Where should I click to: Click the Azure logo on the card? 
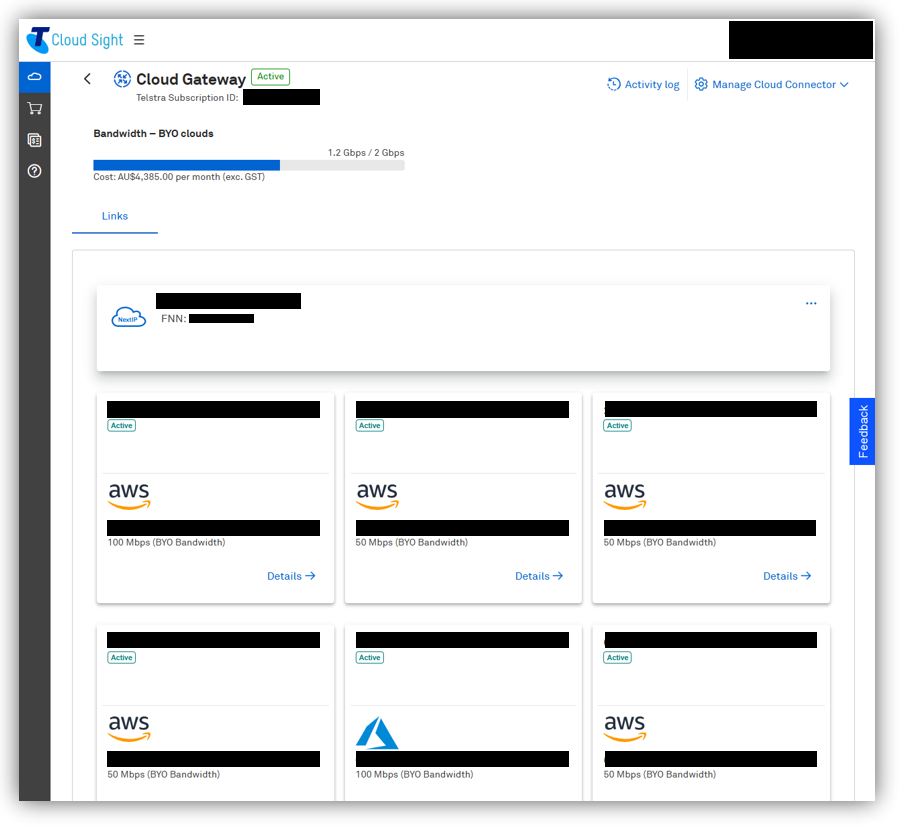[x=377, y=733]
